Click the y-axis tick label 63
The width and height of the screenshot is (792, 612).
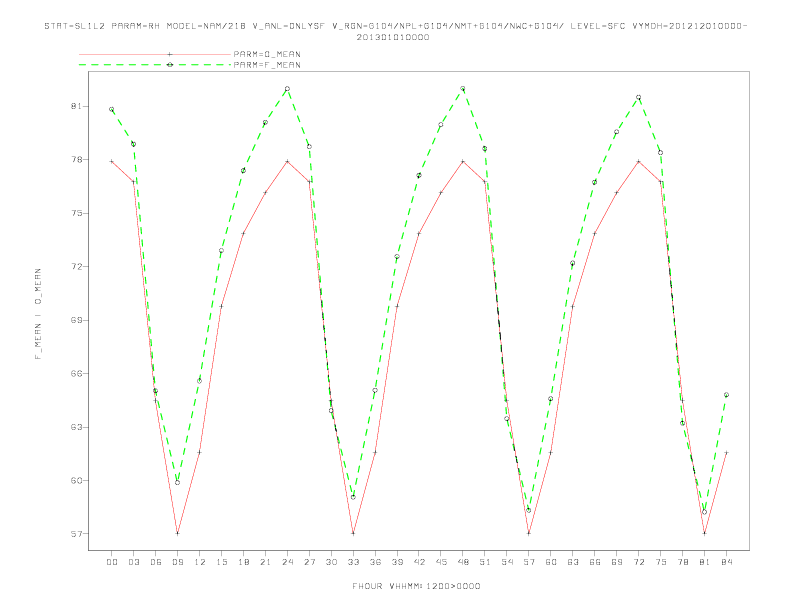tap(76, 427)
